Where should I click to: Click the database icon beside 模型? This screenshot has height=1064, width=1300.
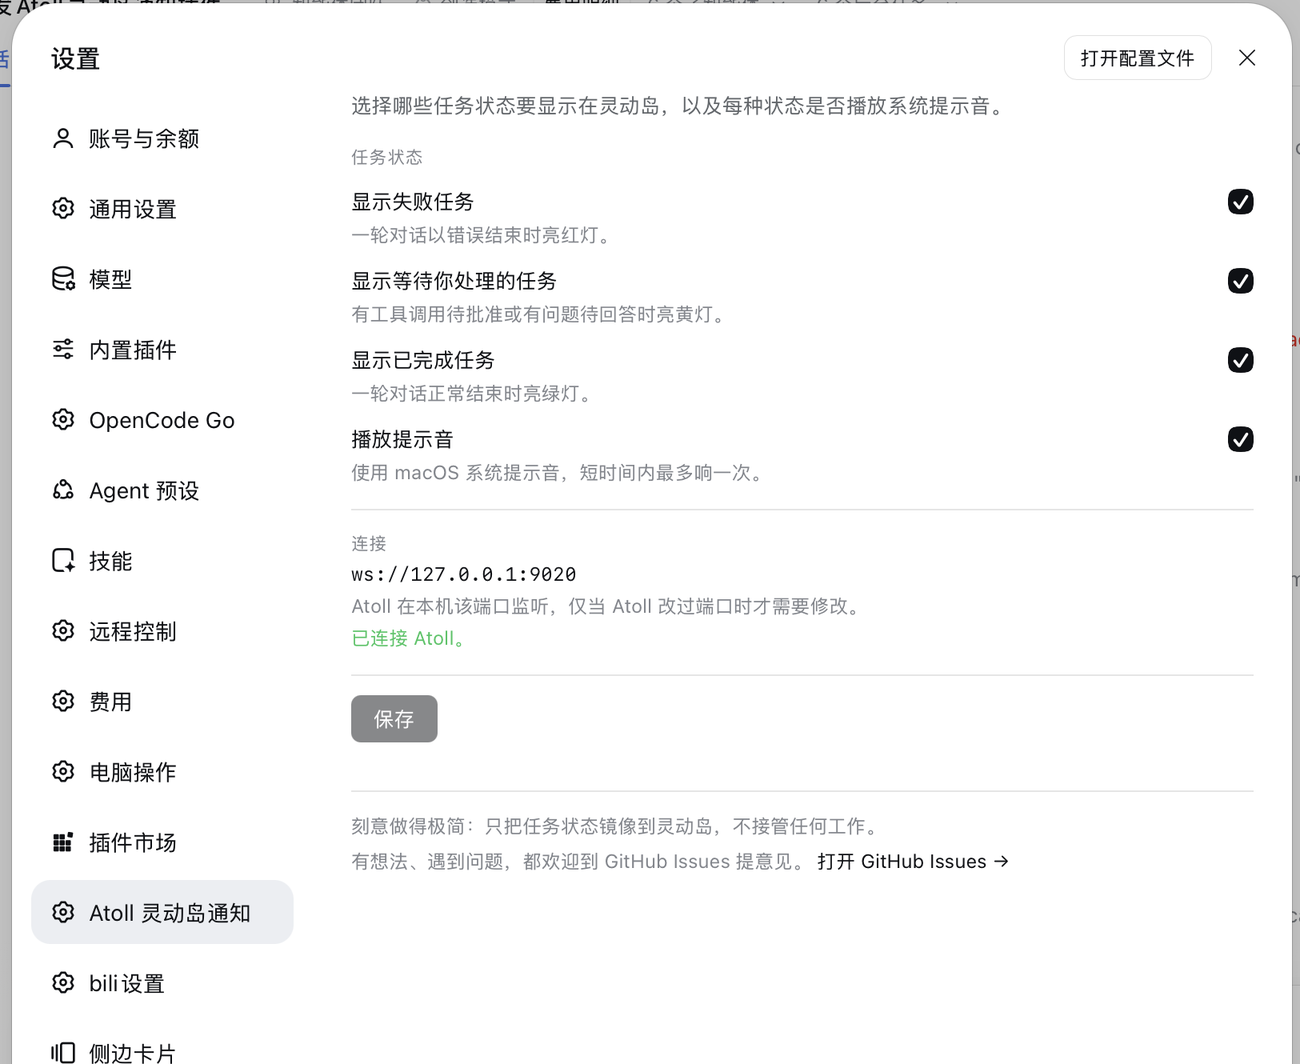pos(63,279)
